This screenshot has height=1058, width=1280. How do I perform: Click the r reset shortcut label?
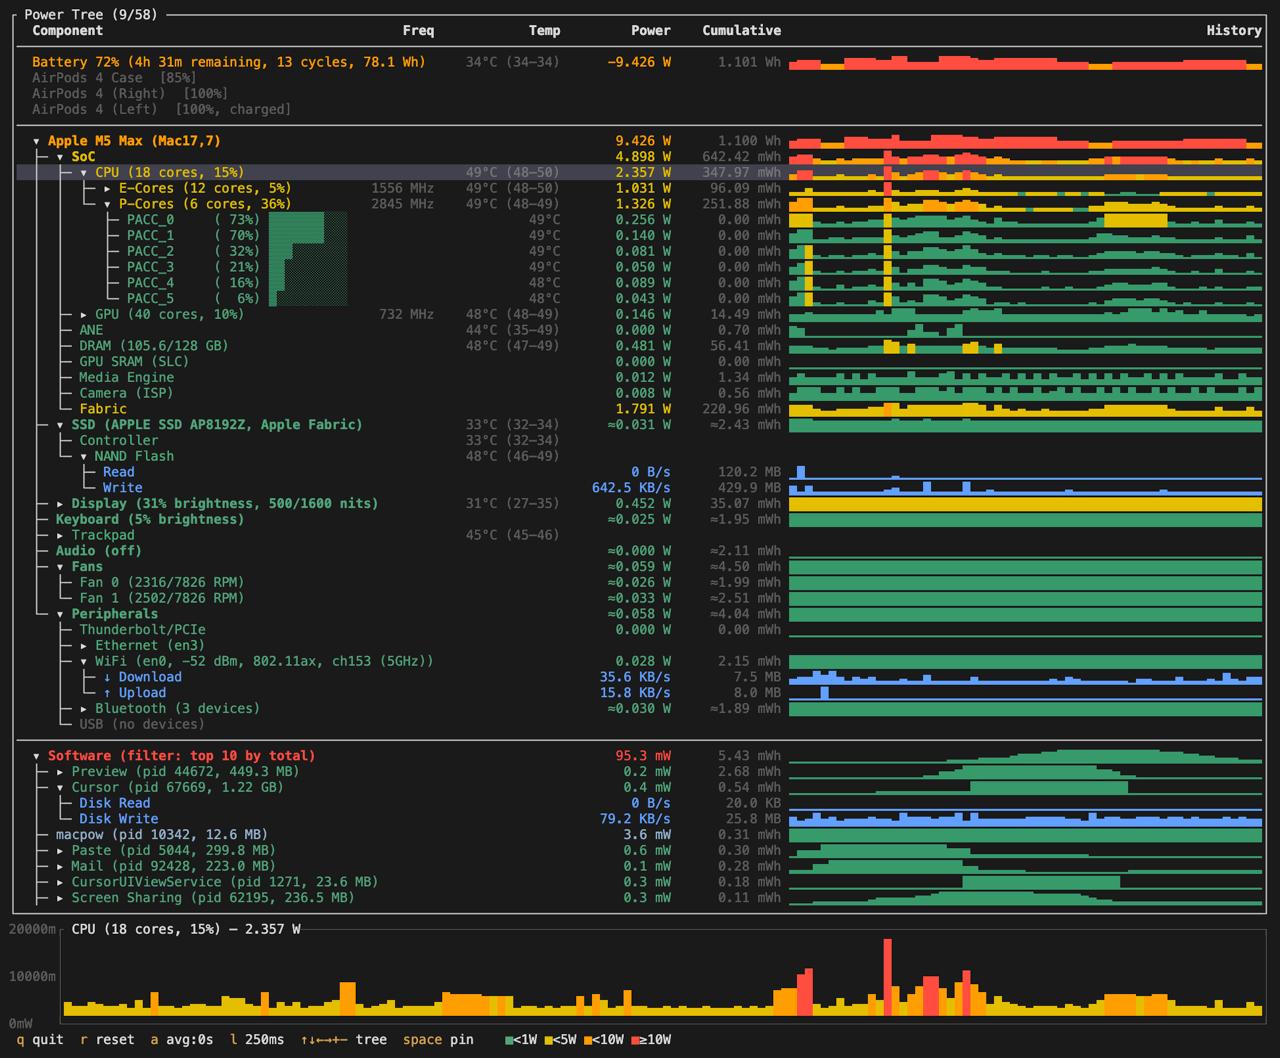(x=107, y=1040)
